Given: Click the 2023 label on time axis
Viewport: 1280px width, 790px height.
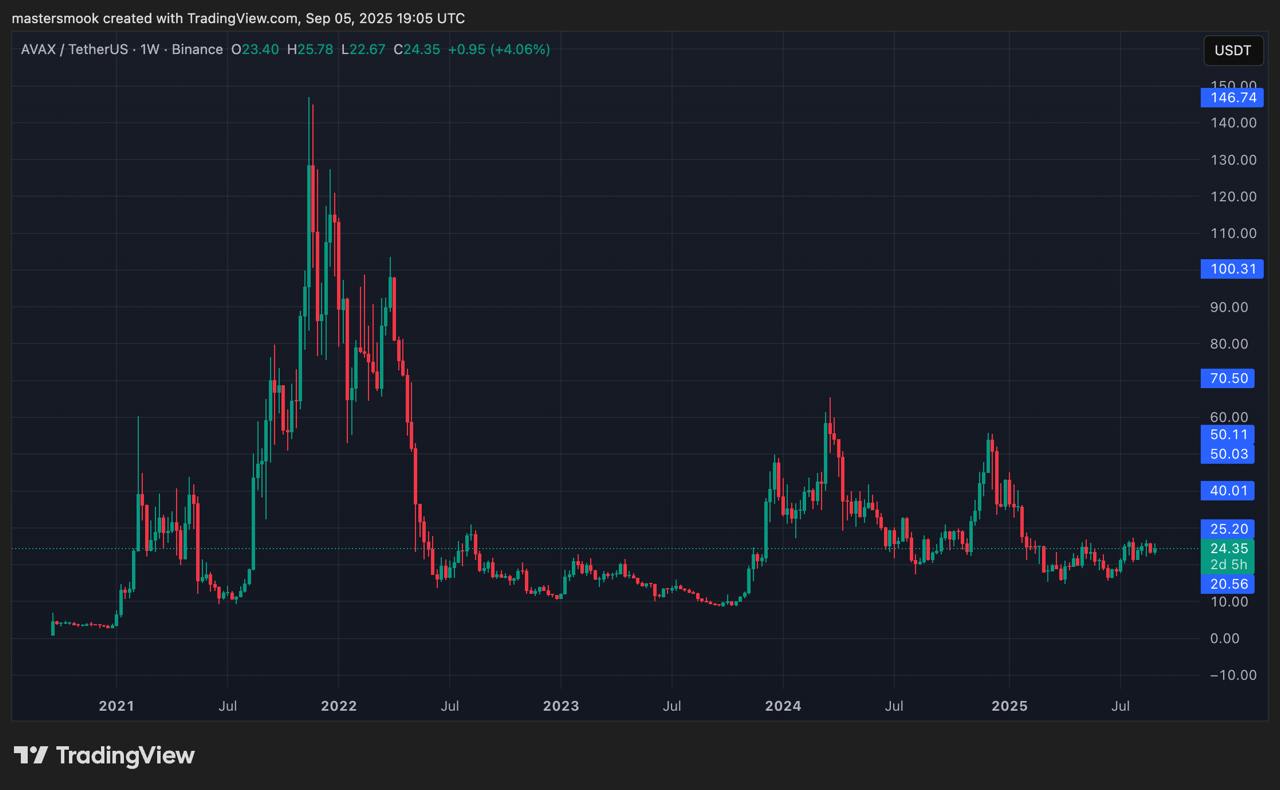Looking at the screenshot, I should pyautogui.click(x=561, y=706).
